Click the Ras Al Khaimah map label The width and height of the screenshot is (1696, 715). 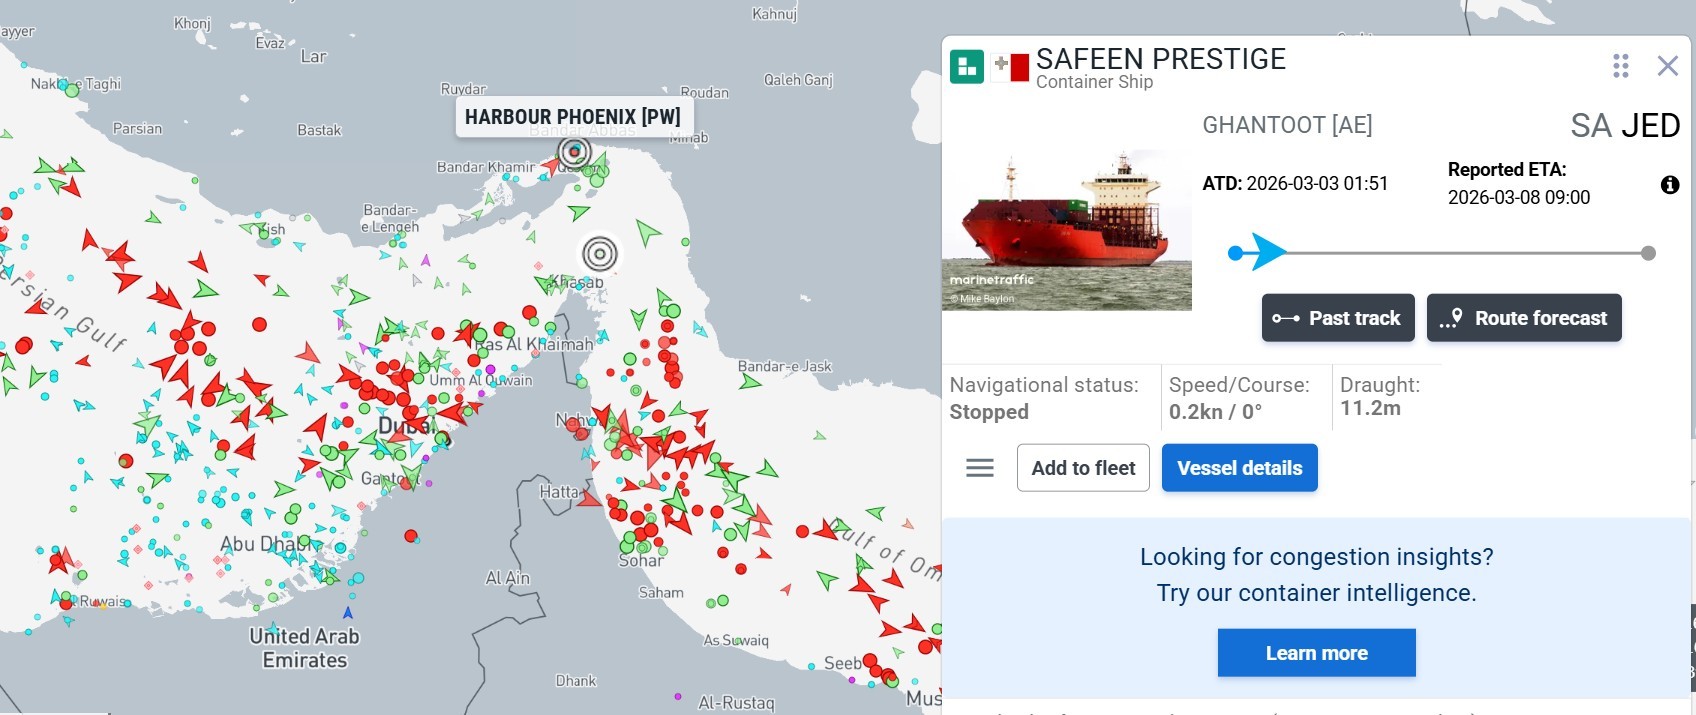(533, 344)
